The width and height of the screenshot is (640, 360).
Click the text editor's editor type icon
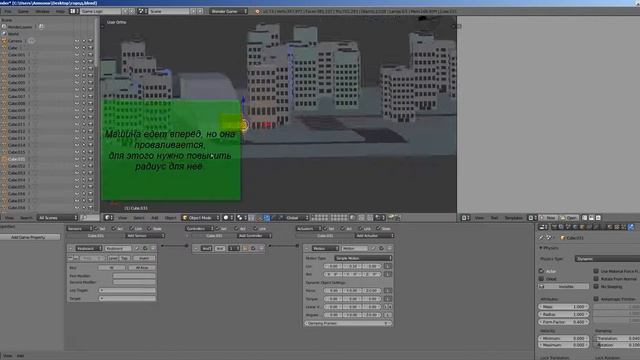pyautogui.click(x=465, y=218)
